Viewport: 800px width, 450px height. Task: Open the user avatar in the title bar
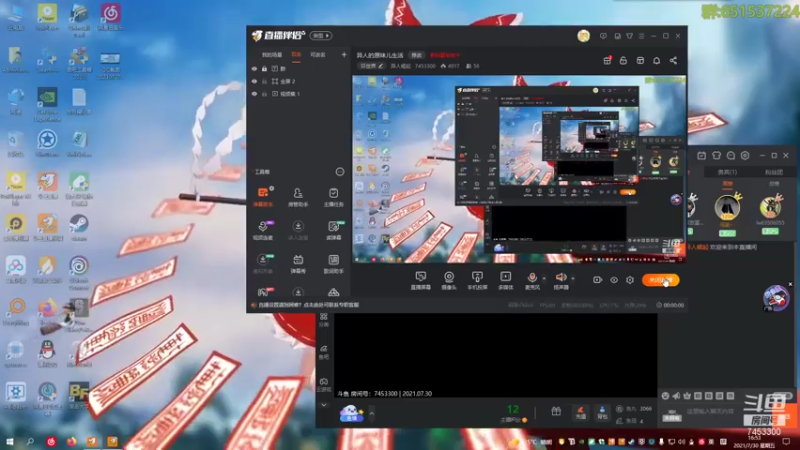pyautogui.click(x=584, y=36)
